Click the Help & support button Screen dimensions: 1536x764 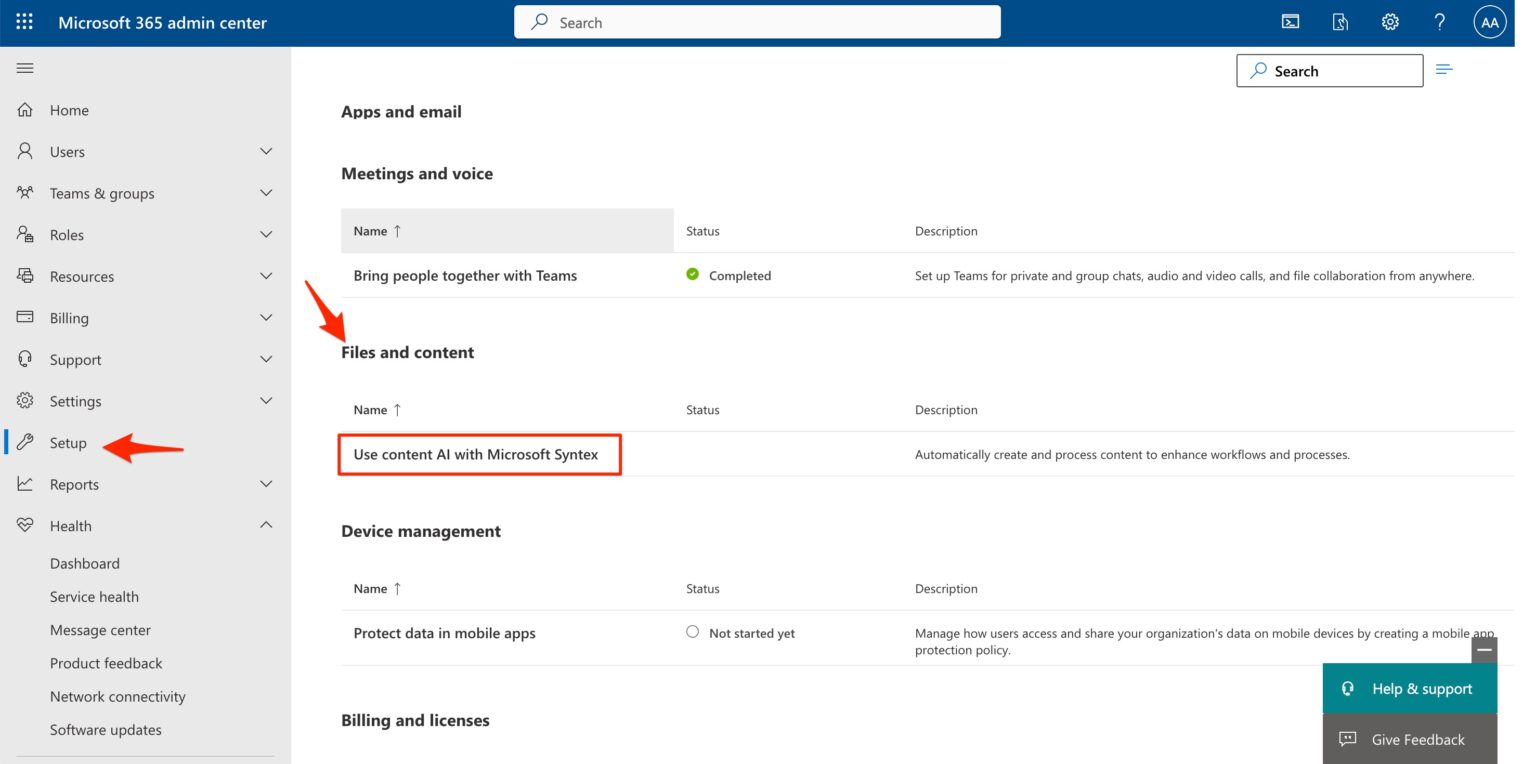click(1410, 688)
